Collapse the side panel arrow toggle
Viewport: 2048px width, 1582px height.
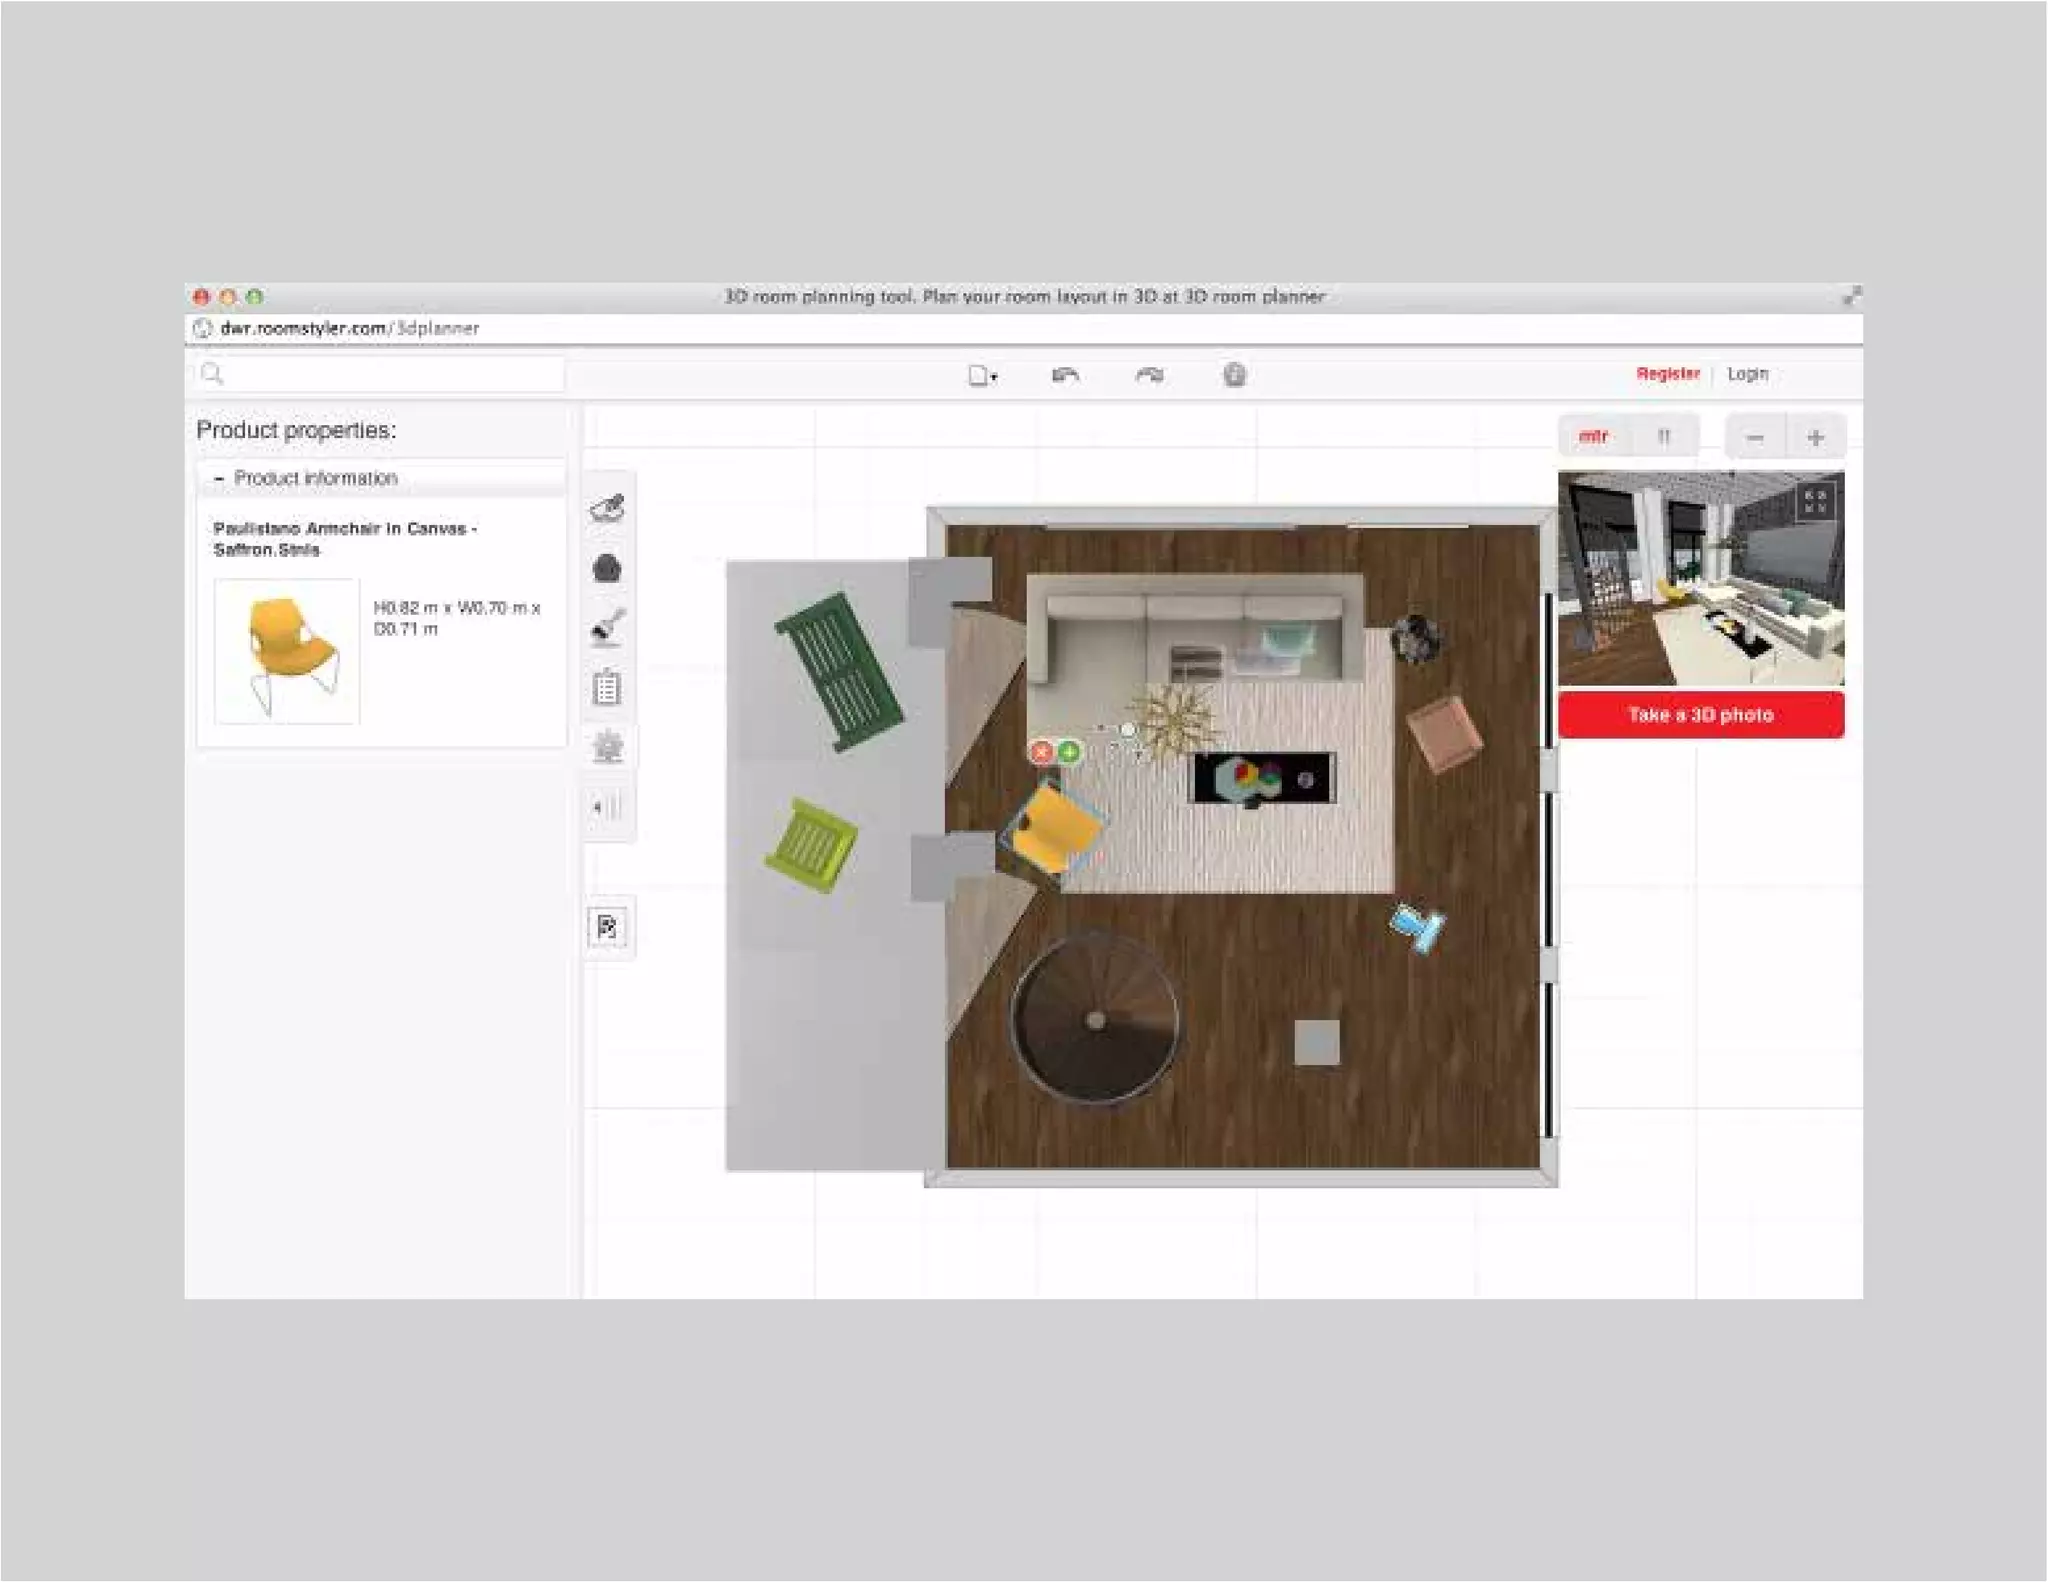pos(607,807)
